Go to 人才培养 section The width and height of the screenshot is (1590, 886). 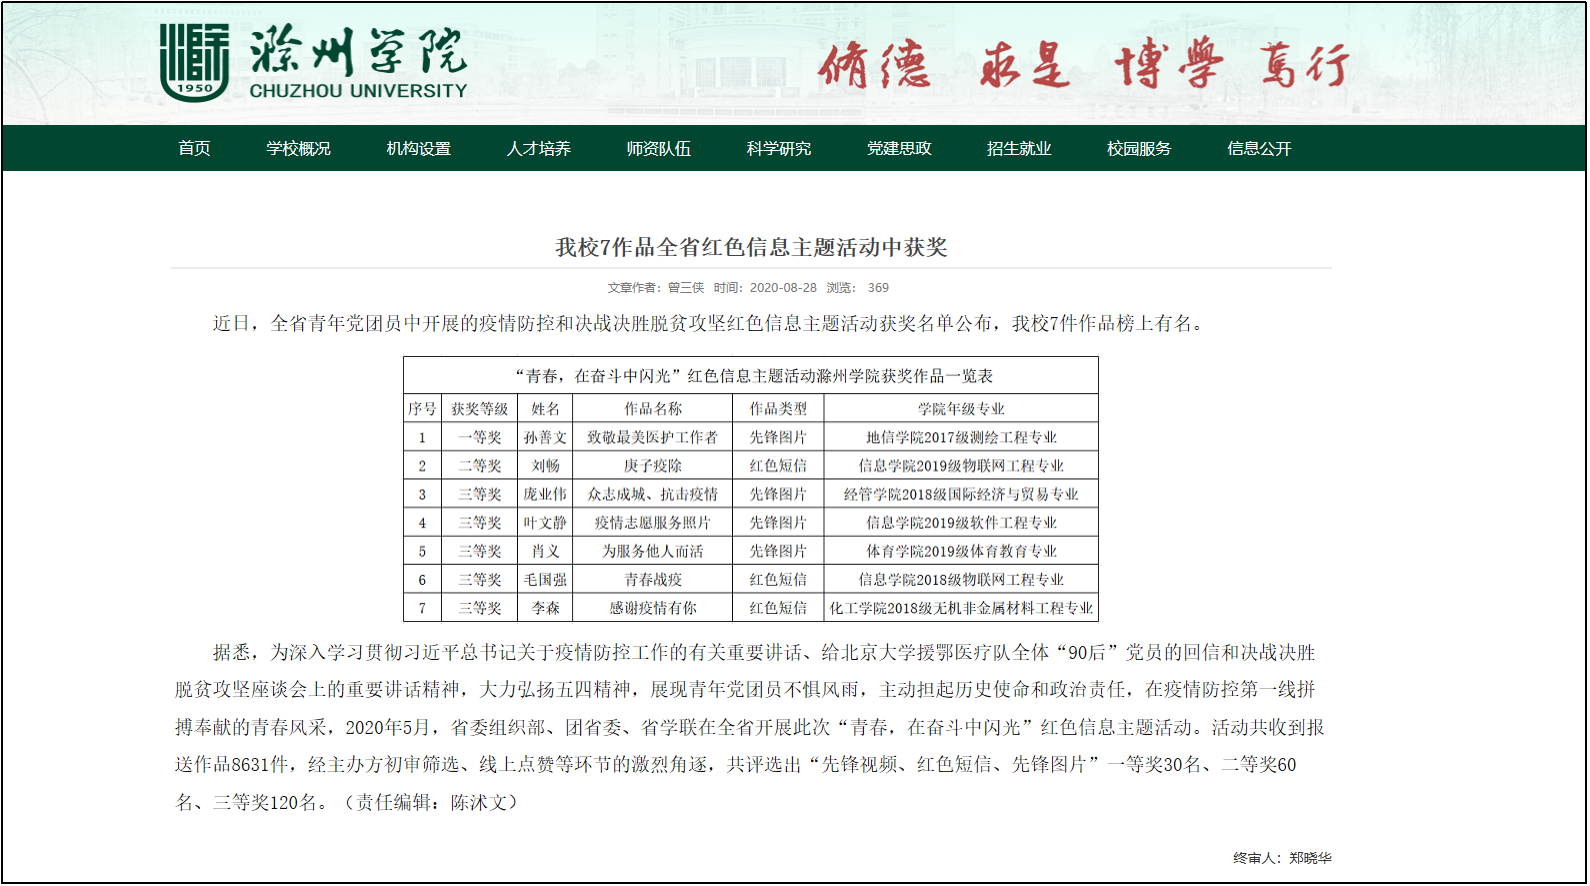pyautogui.click(x=538, y=148)
